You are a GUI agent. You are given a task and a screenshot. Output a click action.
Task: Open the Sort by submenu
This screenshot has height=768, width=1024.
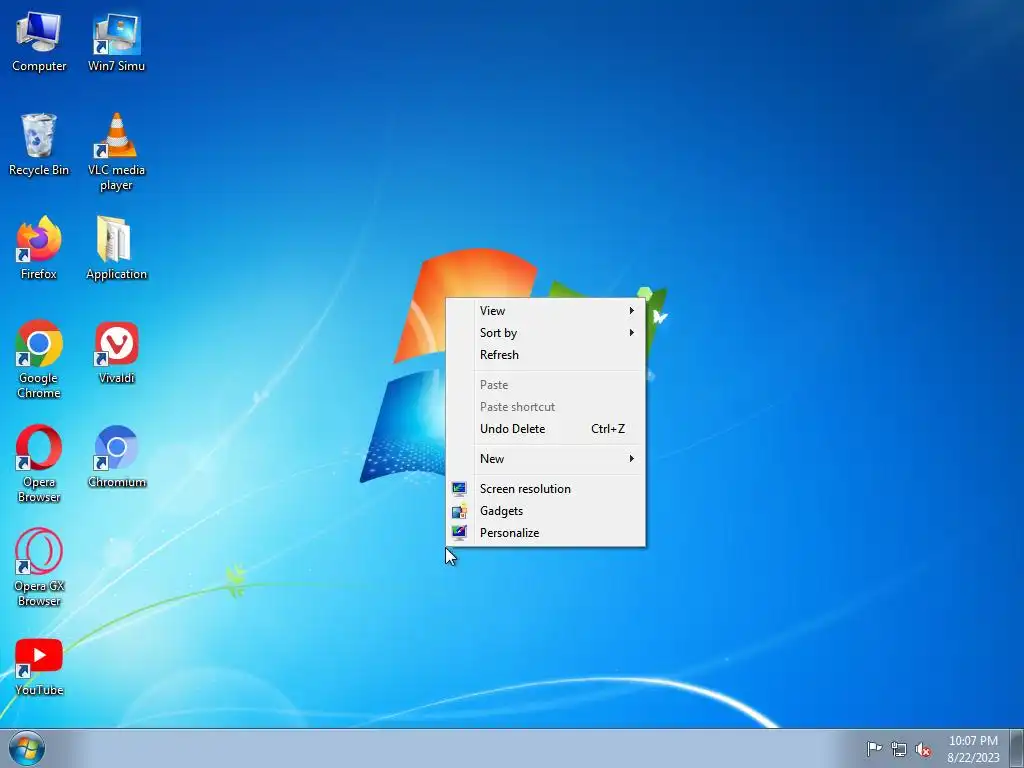click(x=545, y=333)
